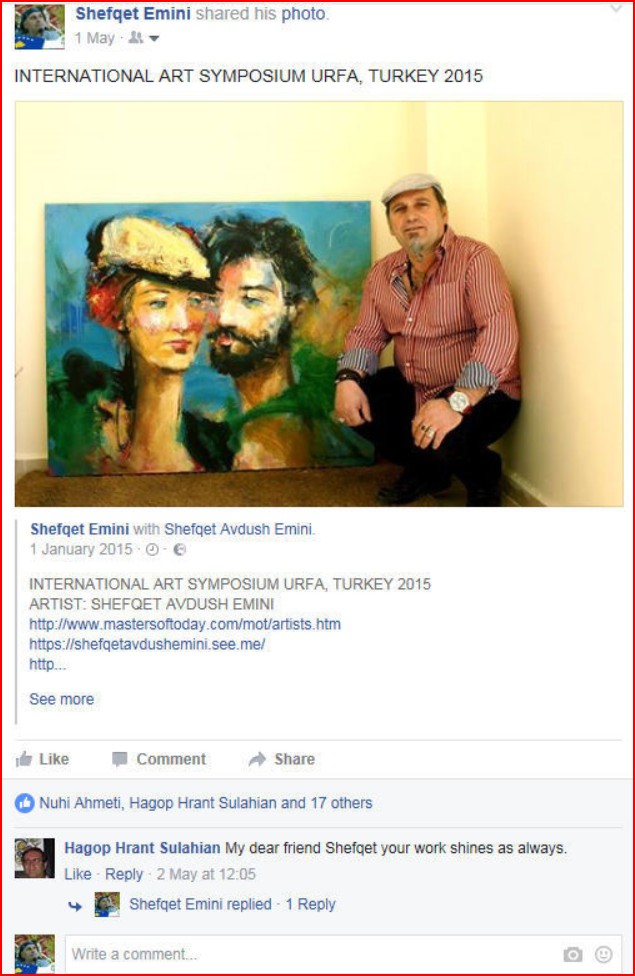Screen dimensions: 635x976
Task: Expand the thread via '1 Reply'
Action: coord(310,904)
